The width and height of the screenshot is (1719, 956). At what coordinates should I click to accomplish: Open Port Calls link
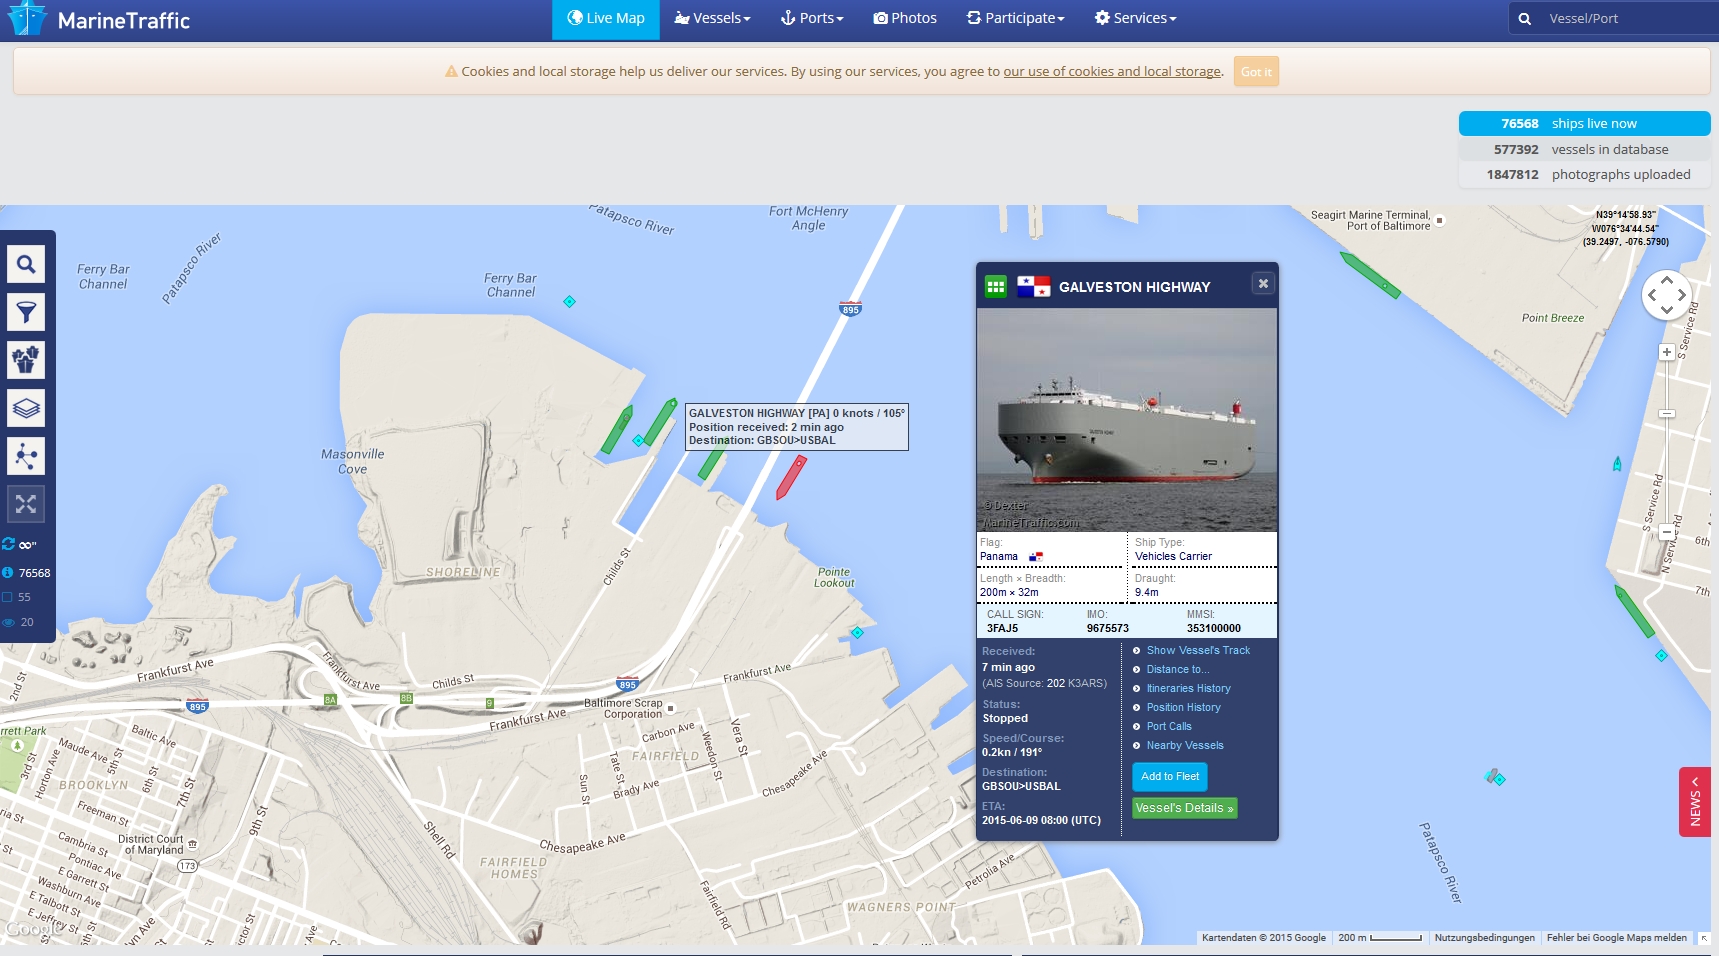tap(1169, 727)
